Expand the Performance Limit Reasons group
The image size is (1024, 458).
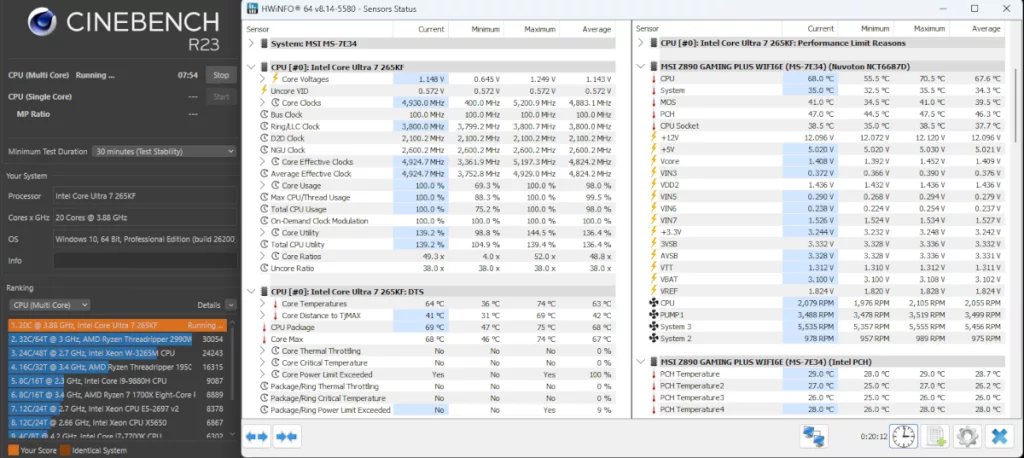(x=641, y=43)
